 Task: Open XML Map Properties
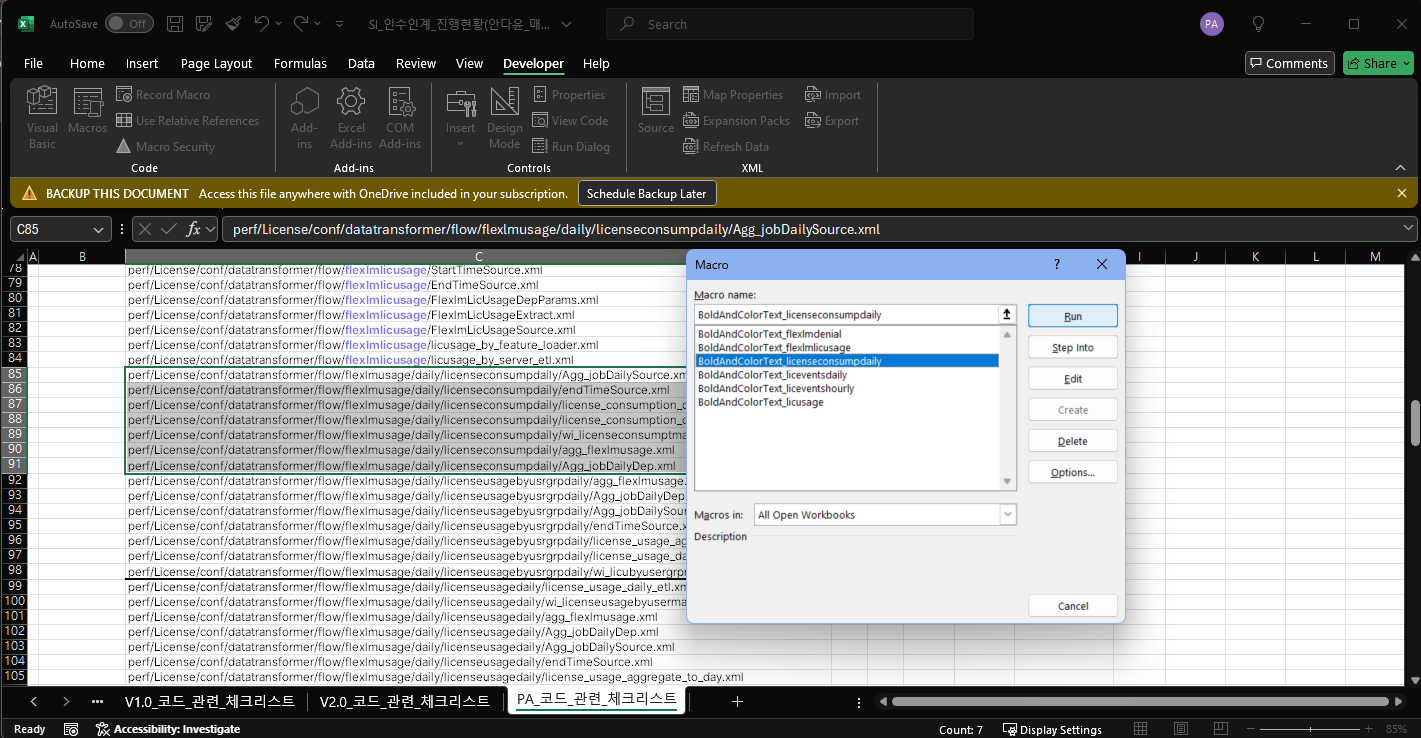coord(733,95)
